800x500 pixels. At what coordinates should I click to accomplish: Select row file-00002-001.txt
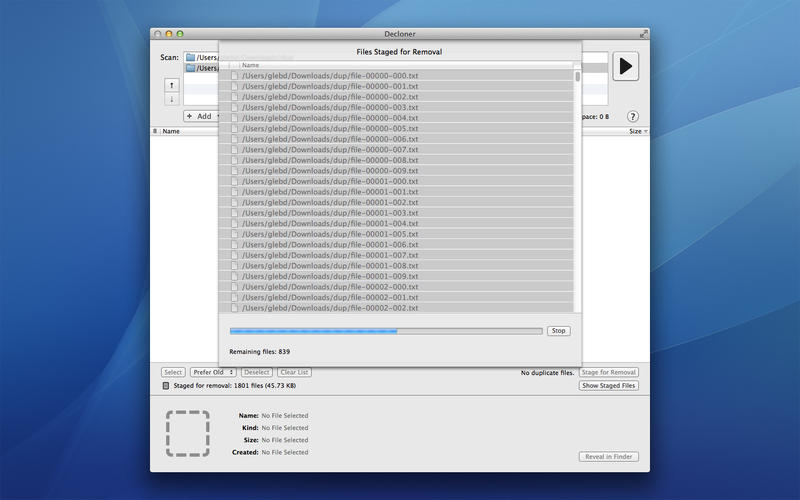click(396, 297)
